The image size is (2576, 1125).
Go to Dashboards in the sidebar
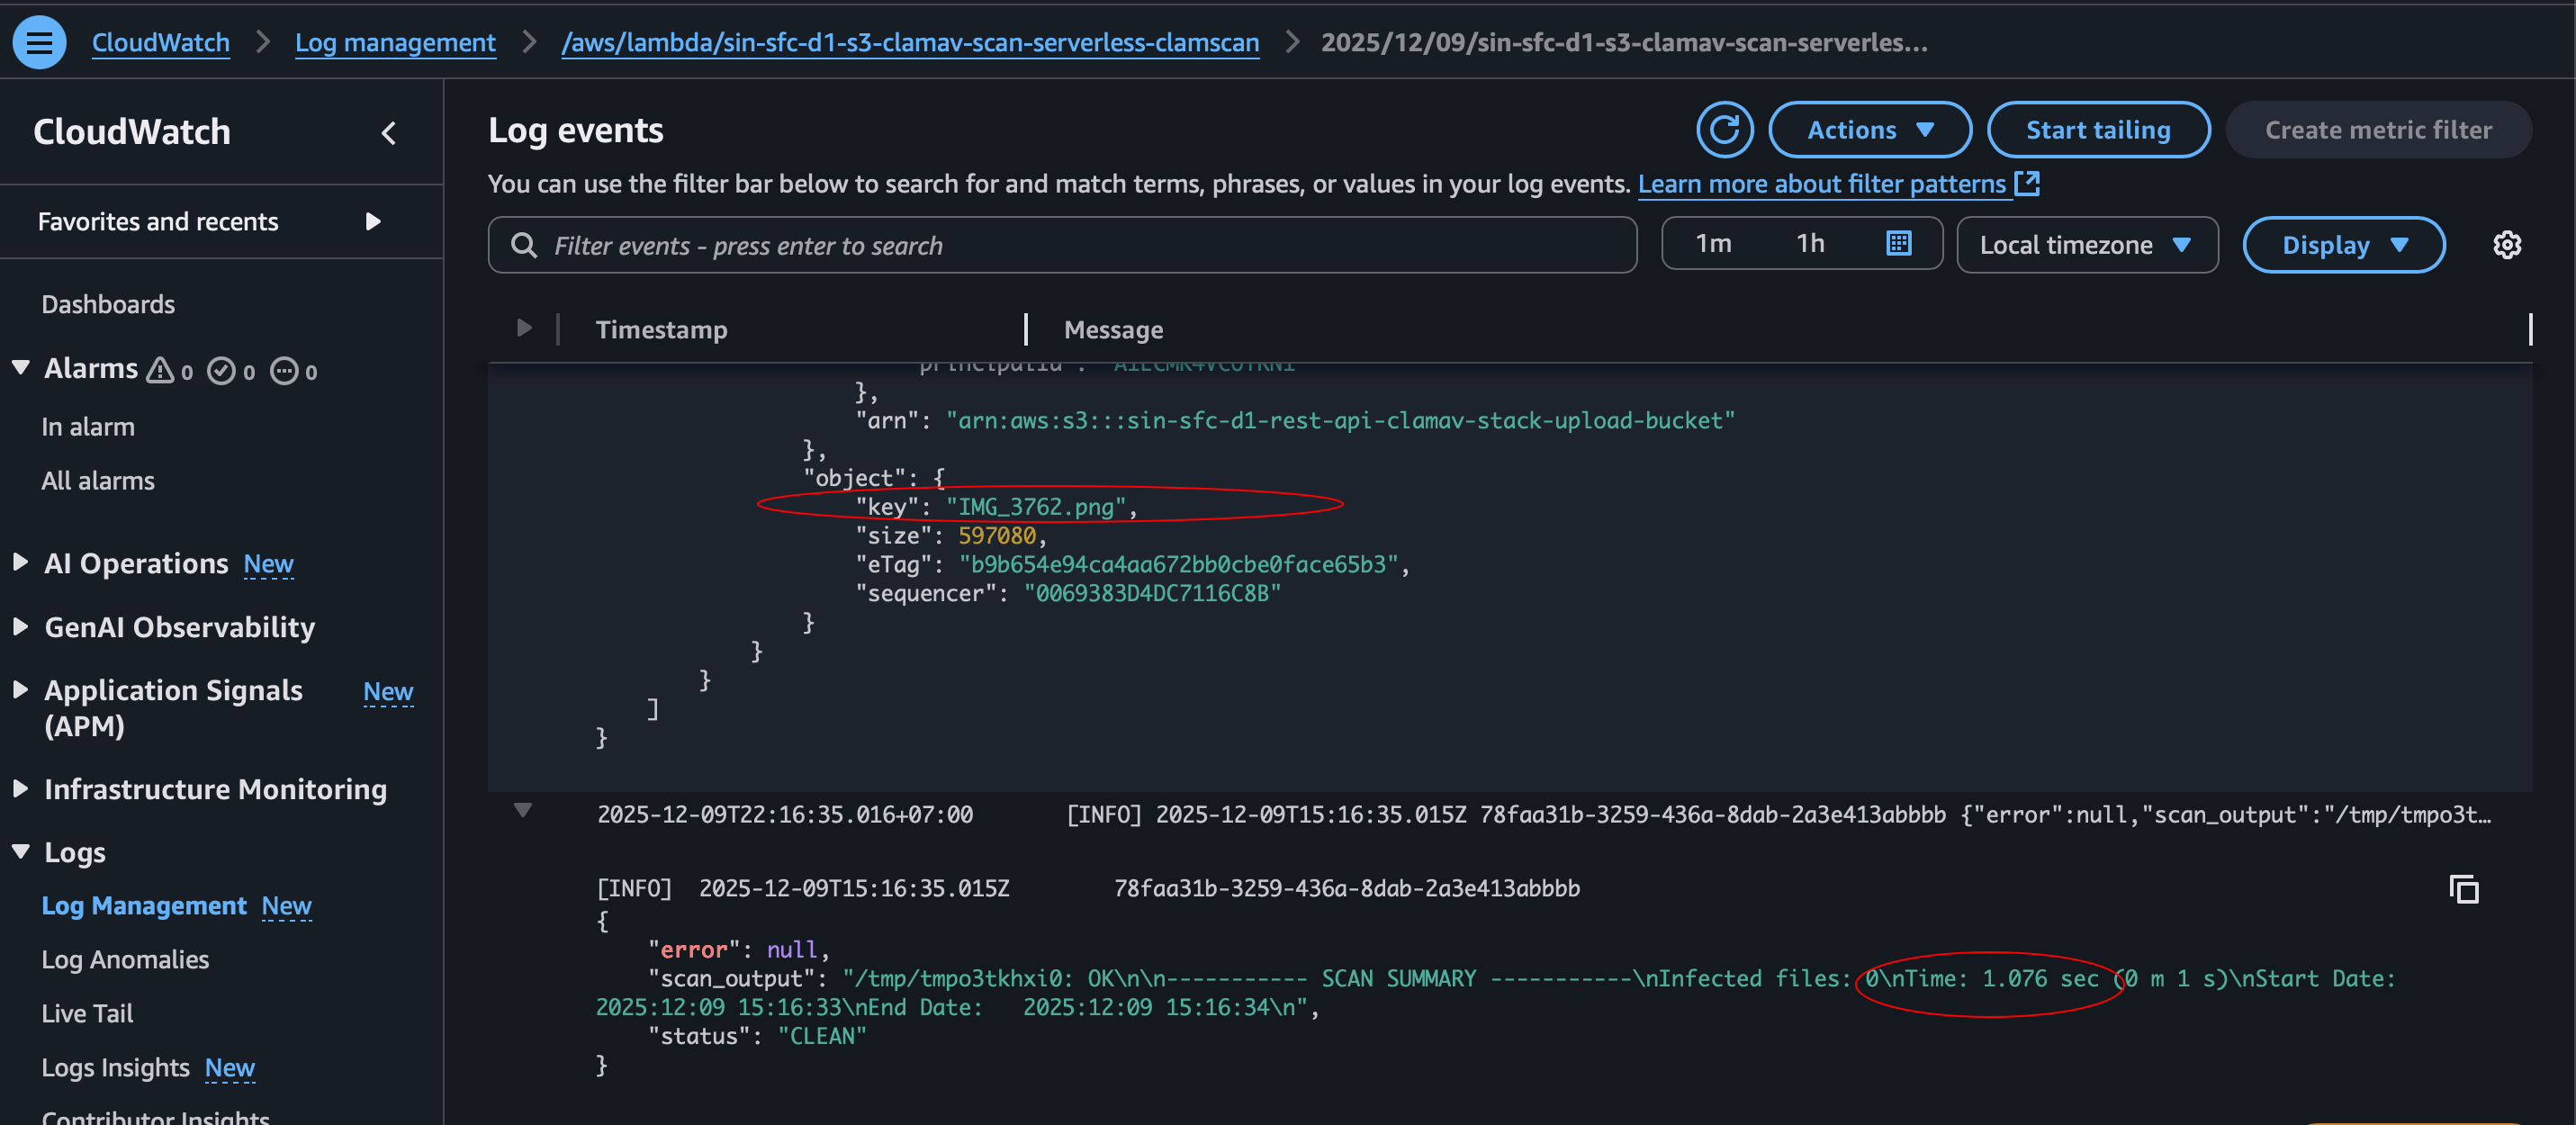pyautogui.click(x=108, y=304)
